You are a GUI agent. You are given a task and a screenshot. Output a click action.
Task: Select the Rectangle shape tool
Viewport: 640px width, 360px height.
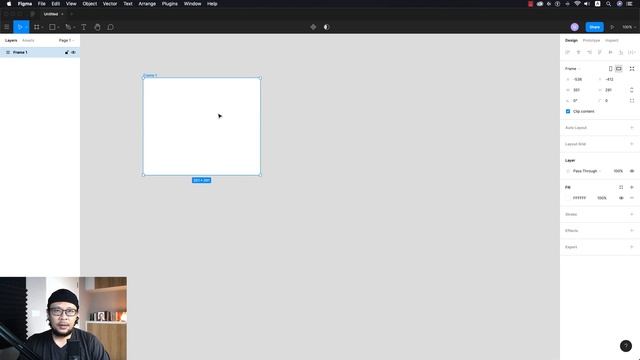click(52, 27)
